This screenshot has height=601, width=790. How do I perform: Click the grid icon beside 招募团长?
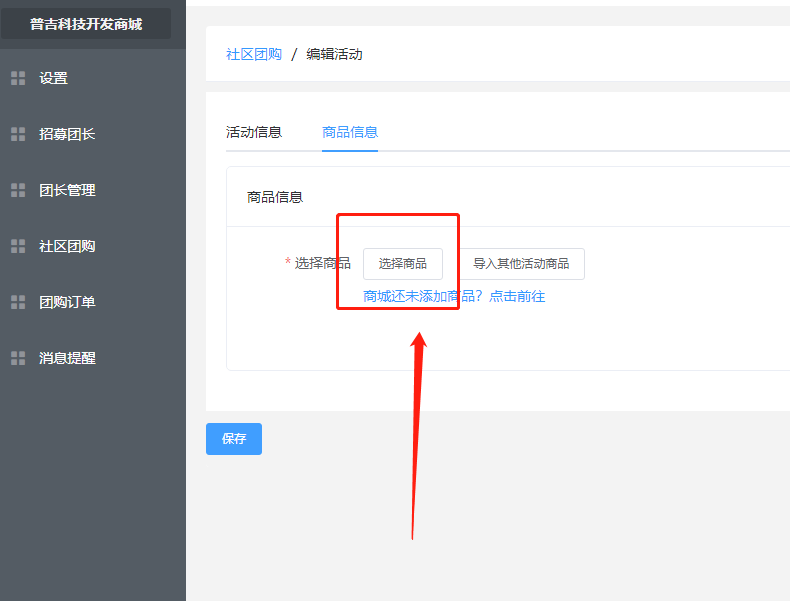click(x=18, y=134)
